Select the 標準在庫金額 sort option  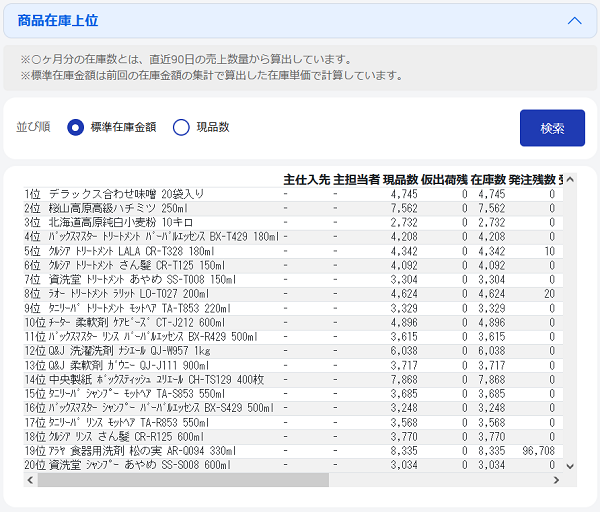(x=75, y=127)
